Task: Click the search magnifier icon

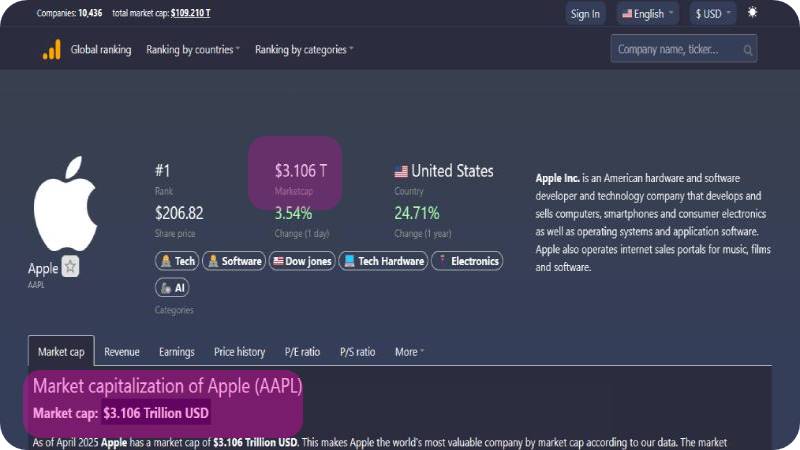Action: click(x=748, y=50)
